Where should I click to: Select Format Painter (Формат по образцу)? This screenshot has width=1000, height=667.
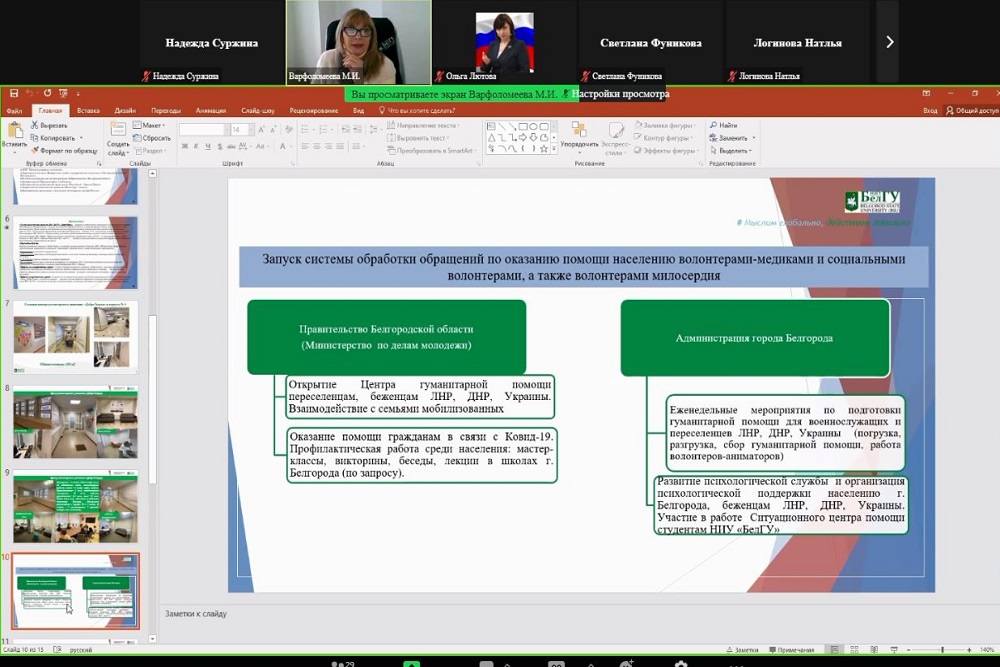(x=64, y=150)
